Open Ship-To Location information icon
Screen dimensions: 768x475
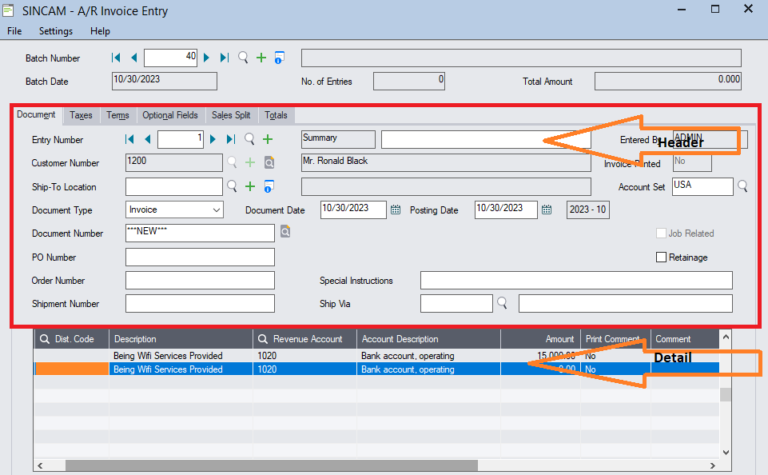pos(268,186)
